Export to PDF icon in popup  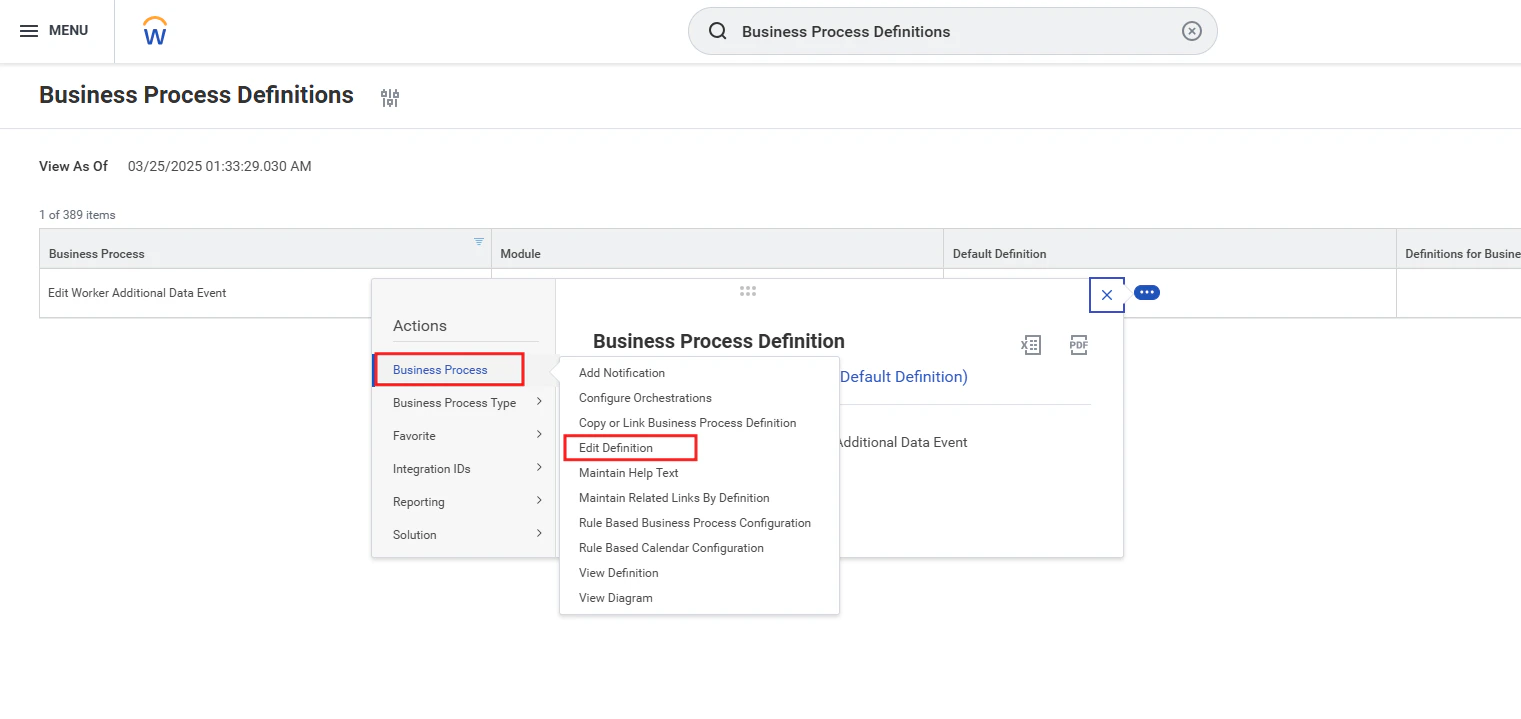pyautogui.click(x=1078, y=345)
